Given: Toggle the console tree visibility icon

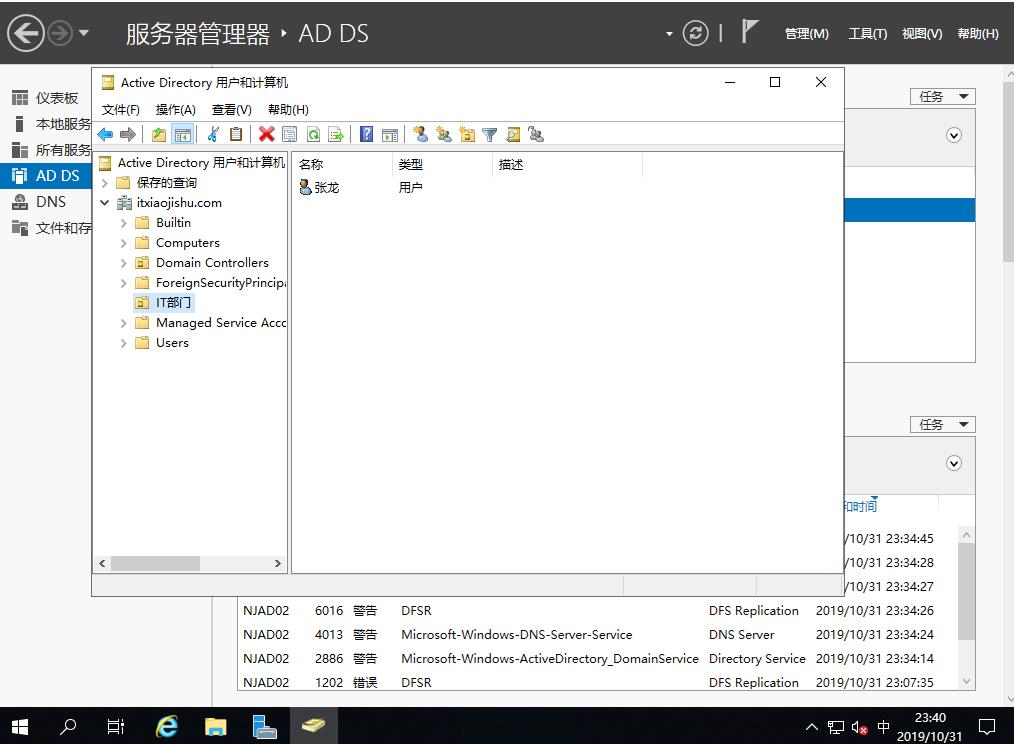Looking at the screenshot, I should [x=182, y=134].
